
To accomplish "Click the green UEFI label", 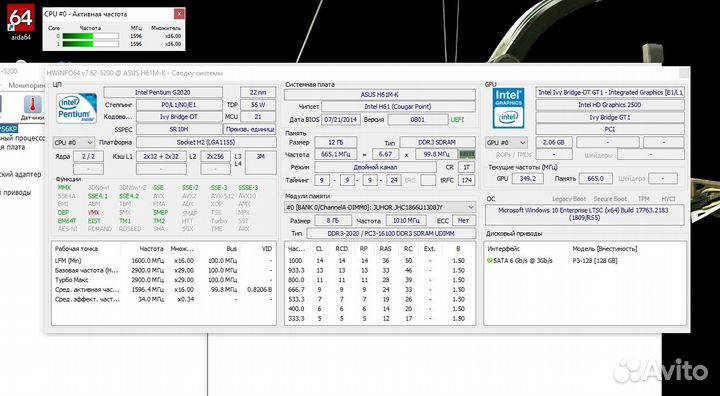I will pos(457,119).
